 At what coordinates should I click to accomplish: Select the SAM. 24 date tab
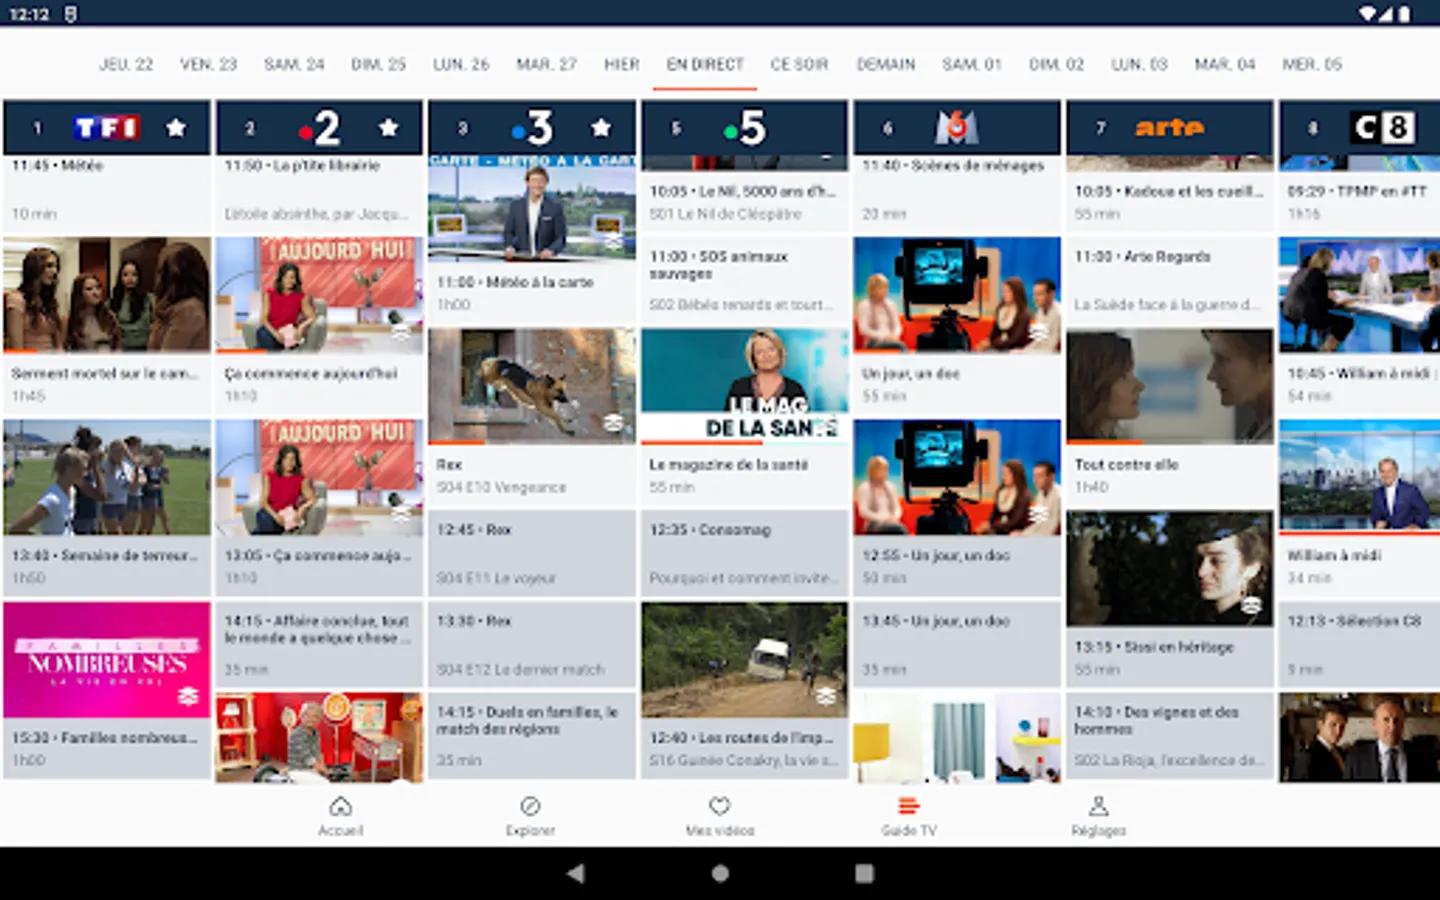(x=294, y=64)
